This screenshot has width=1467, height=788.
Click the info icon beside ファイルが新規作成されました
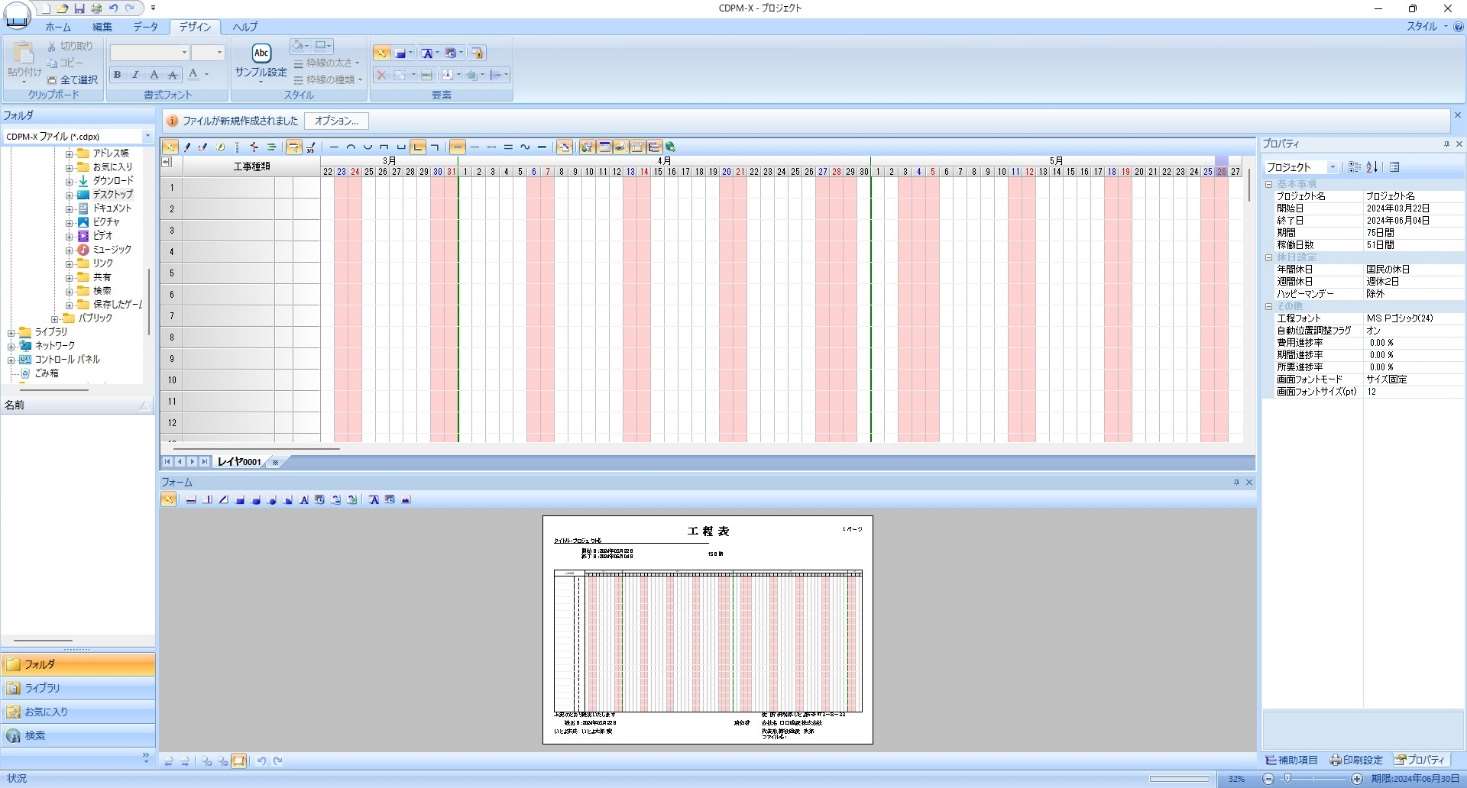pos(171,121)
